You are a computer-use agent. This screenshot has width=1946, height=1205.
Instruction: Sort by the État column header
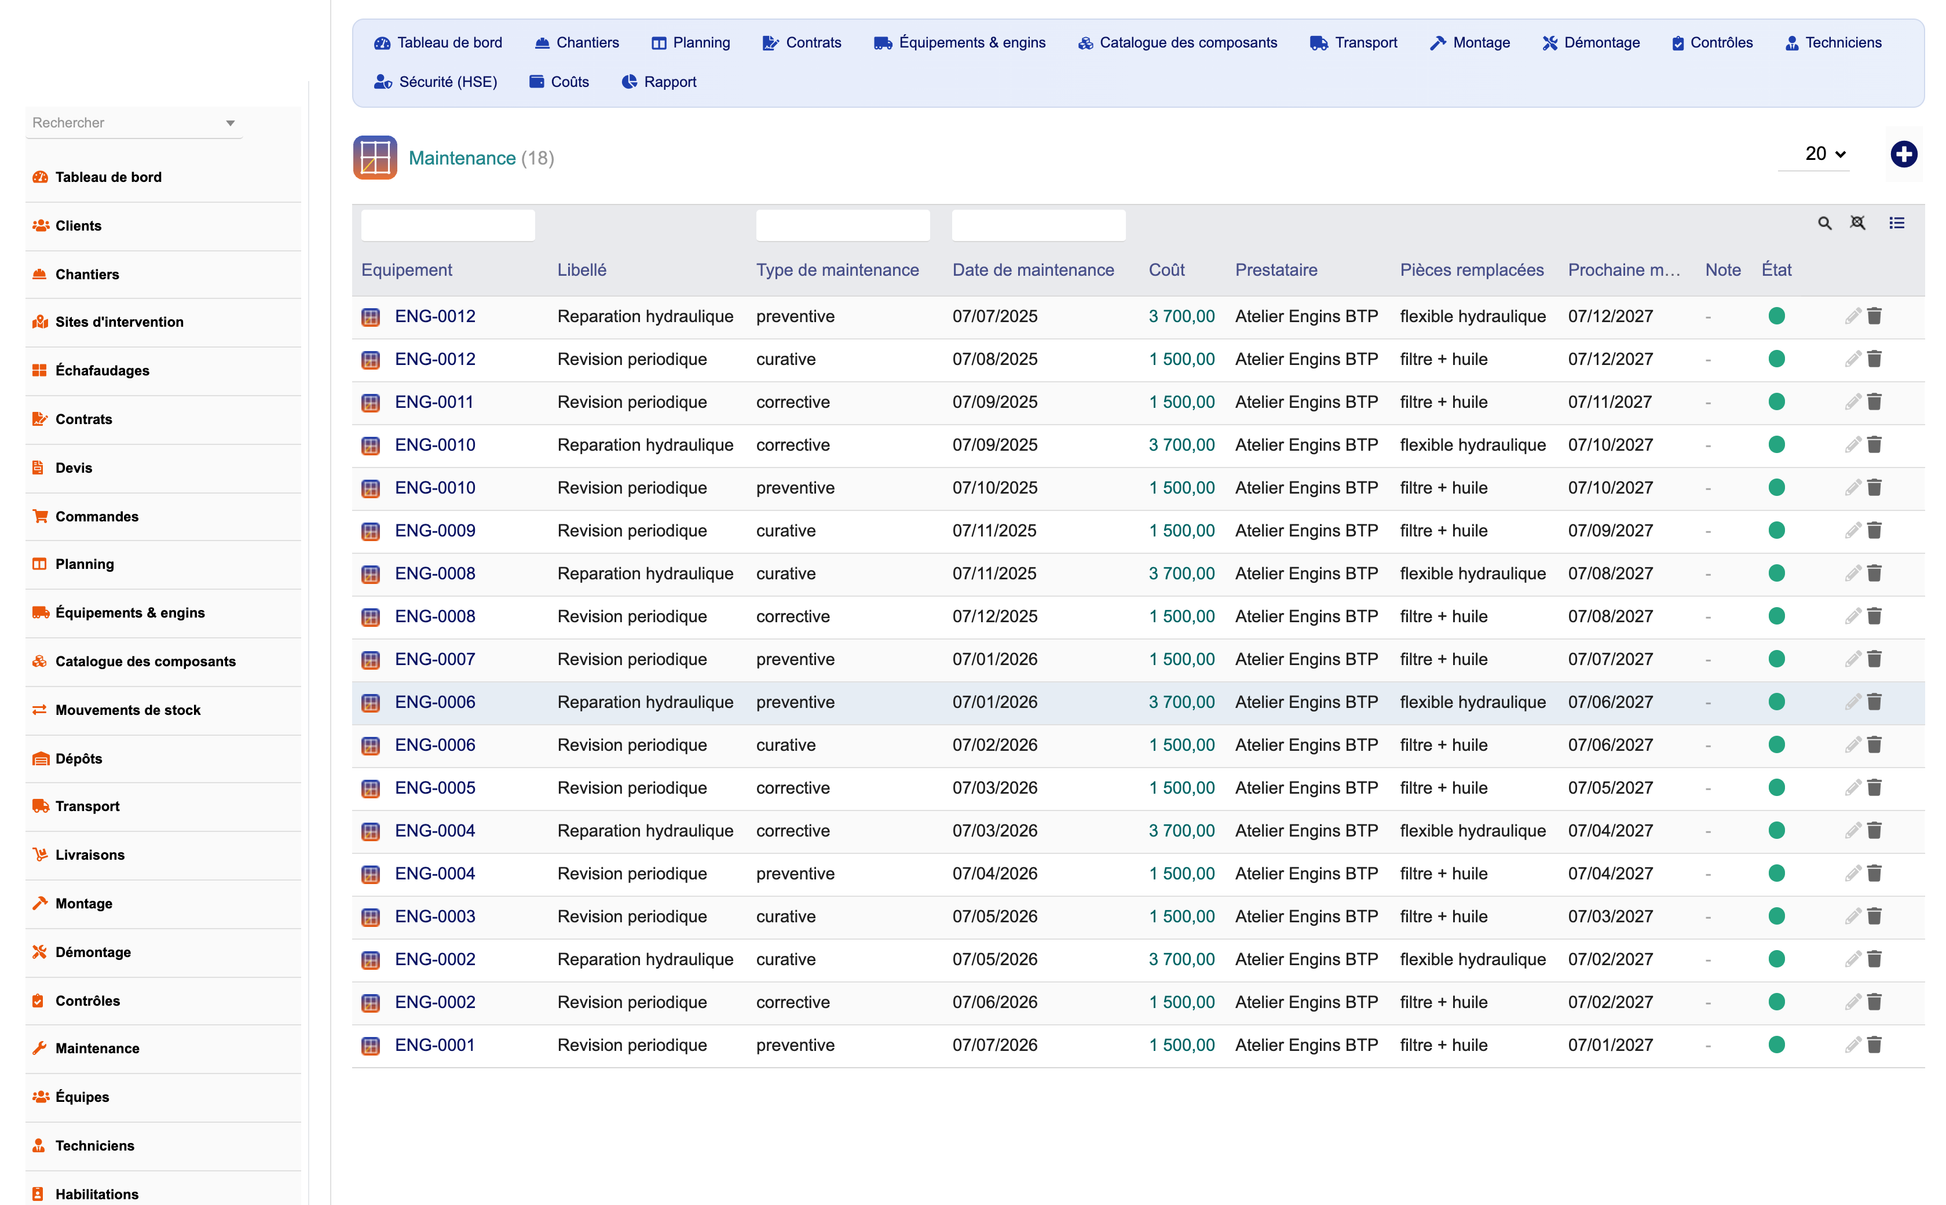click(x=1776, y=270)
